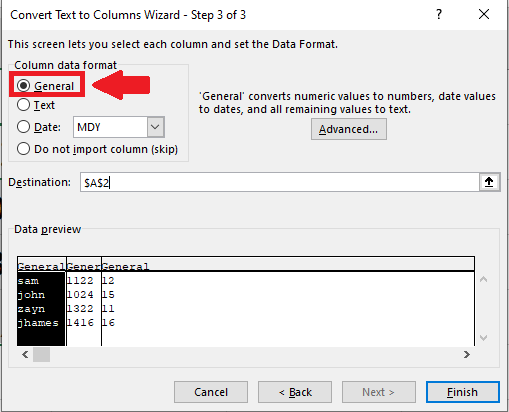This screenshot has width=509, height=412.
Task: Click the horizontal scroll right arrow
Action: [467, 354]
